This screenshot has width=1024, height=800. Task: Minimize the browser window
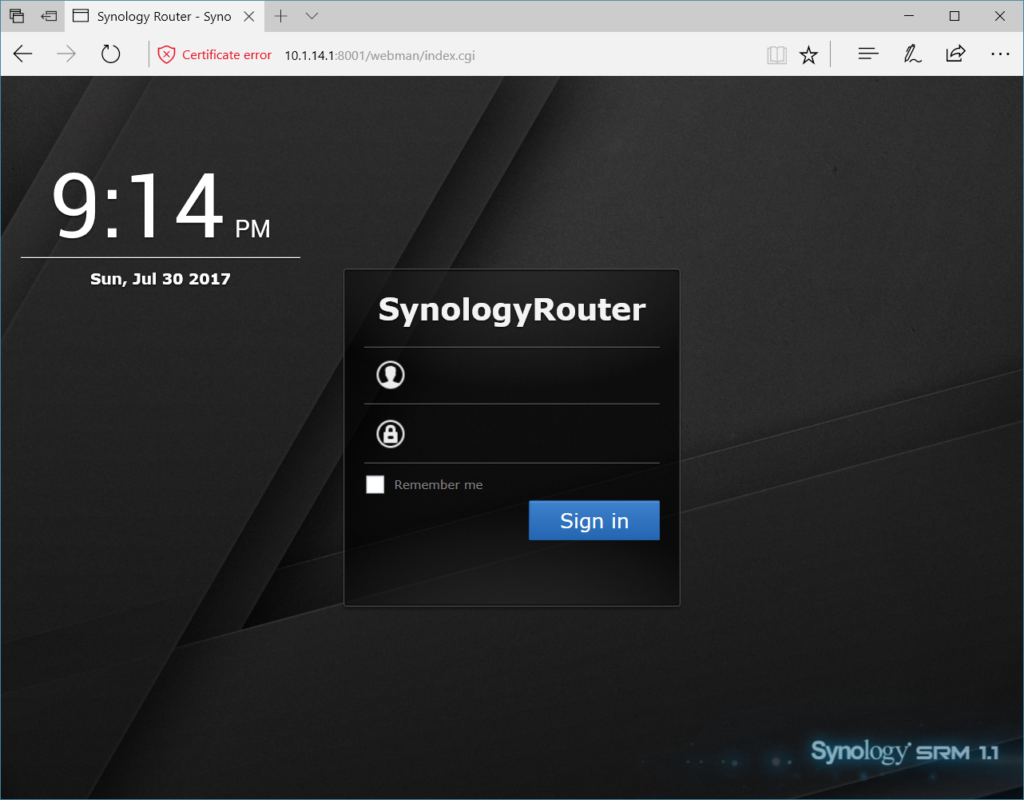[908, 16]
